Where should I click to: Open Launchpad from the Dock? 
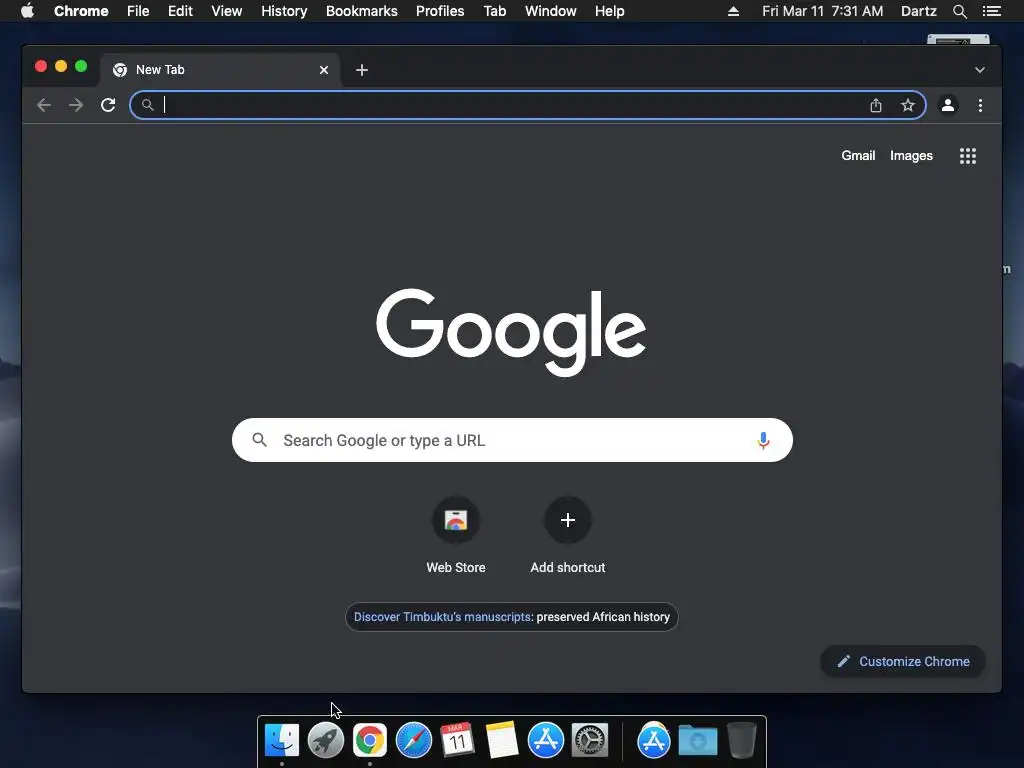(325, 741)
